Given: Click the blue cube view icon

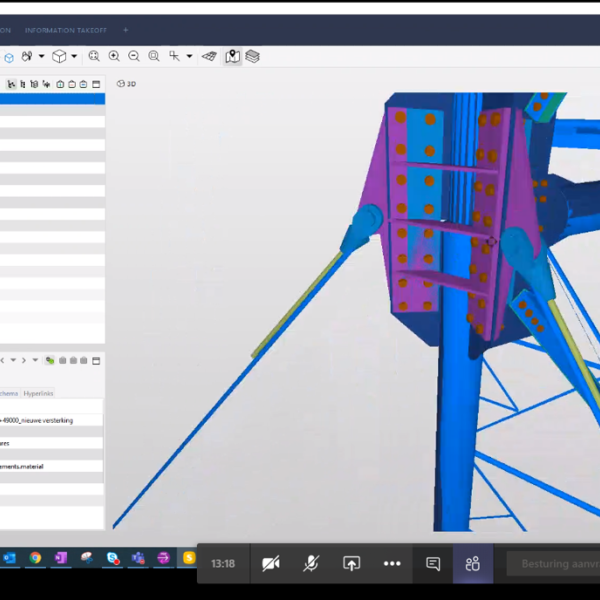Looking at the screenshot, I should (9, 58).
